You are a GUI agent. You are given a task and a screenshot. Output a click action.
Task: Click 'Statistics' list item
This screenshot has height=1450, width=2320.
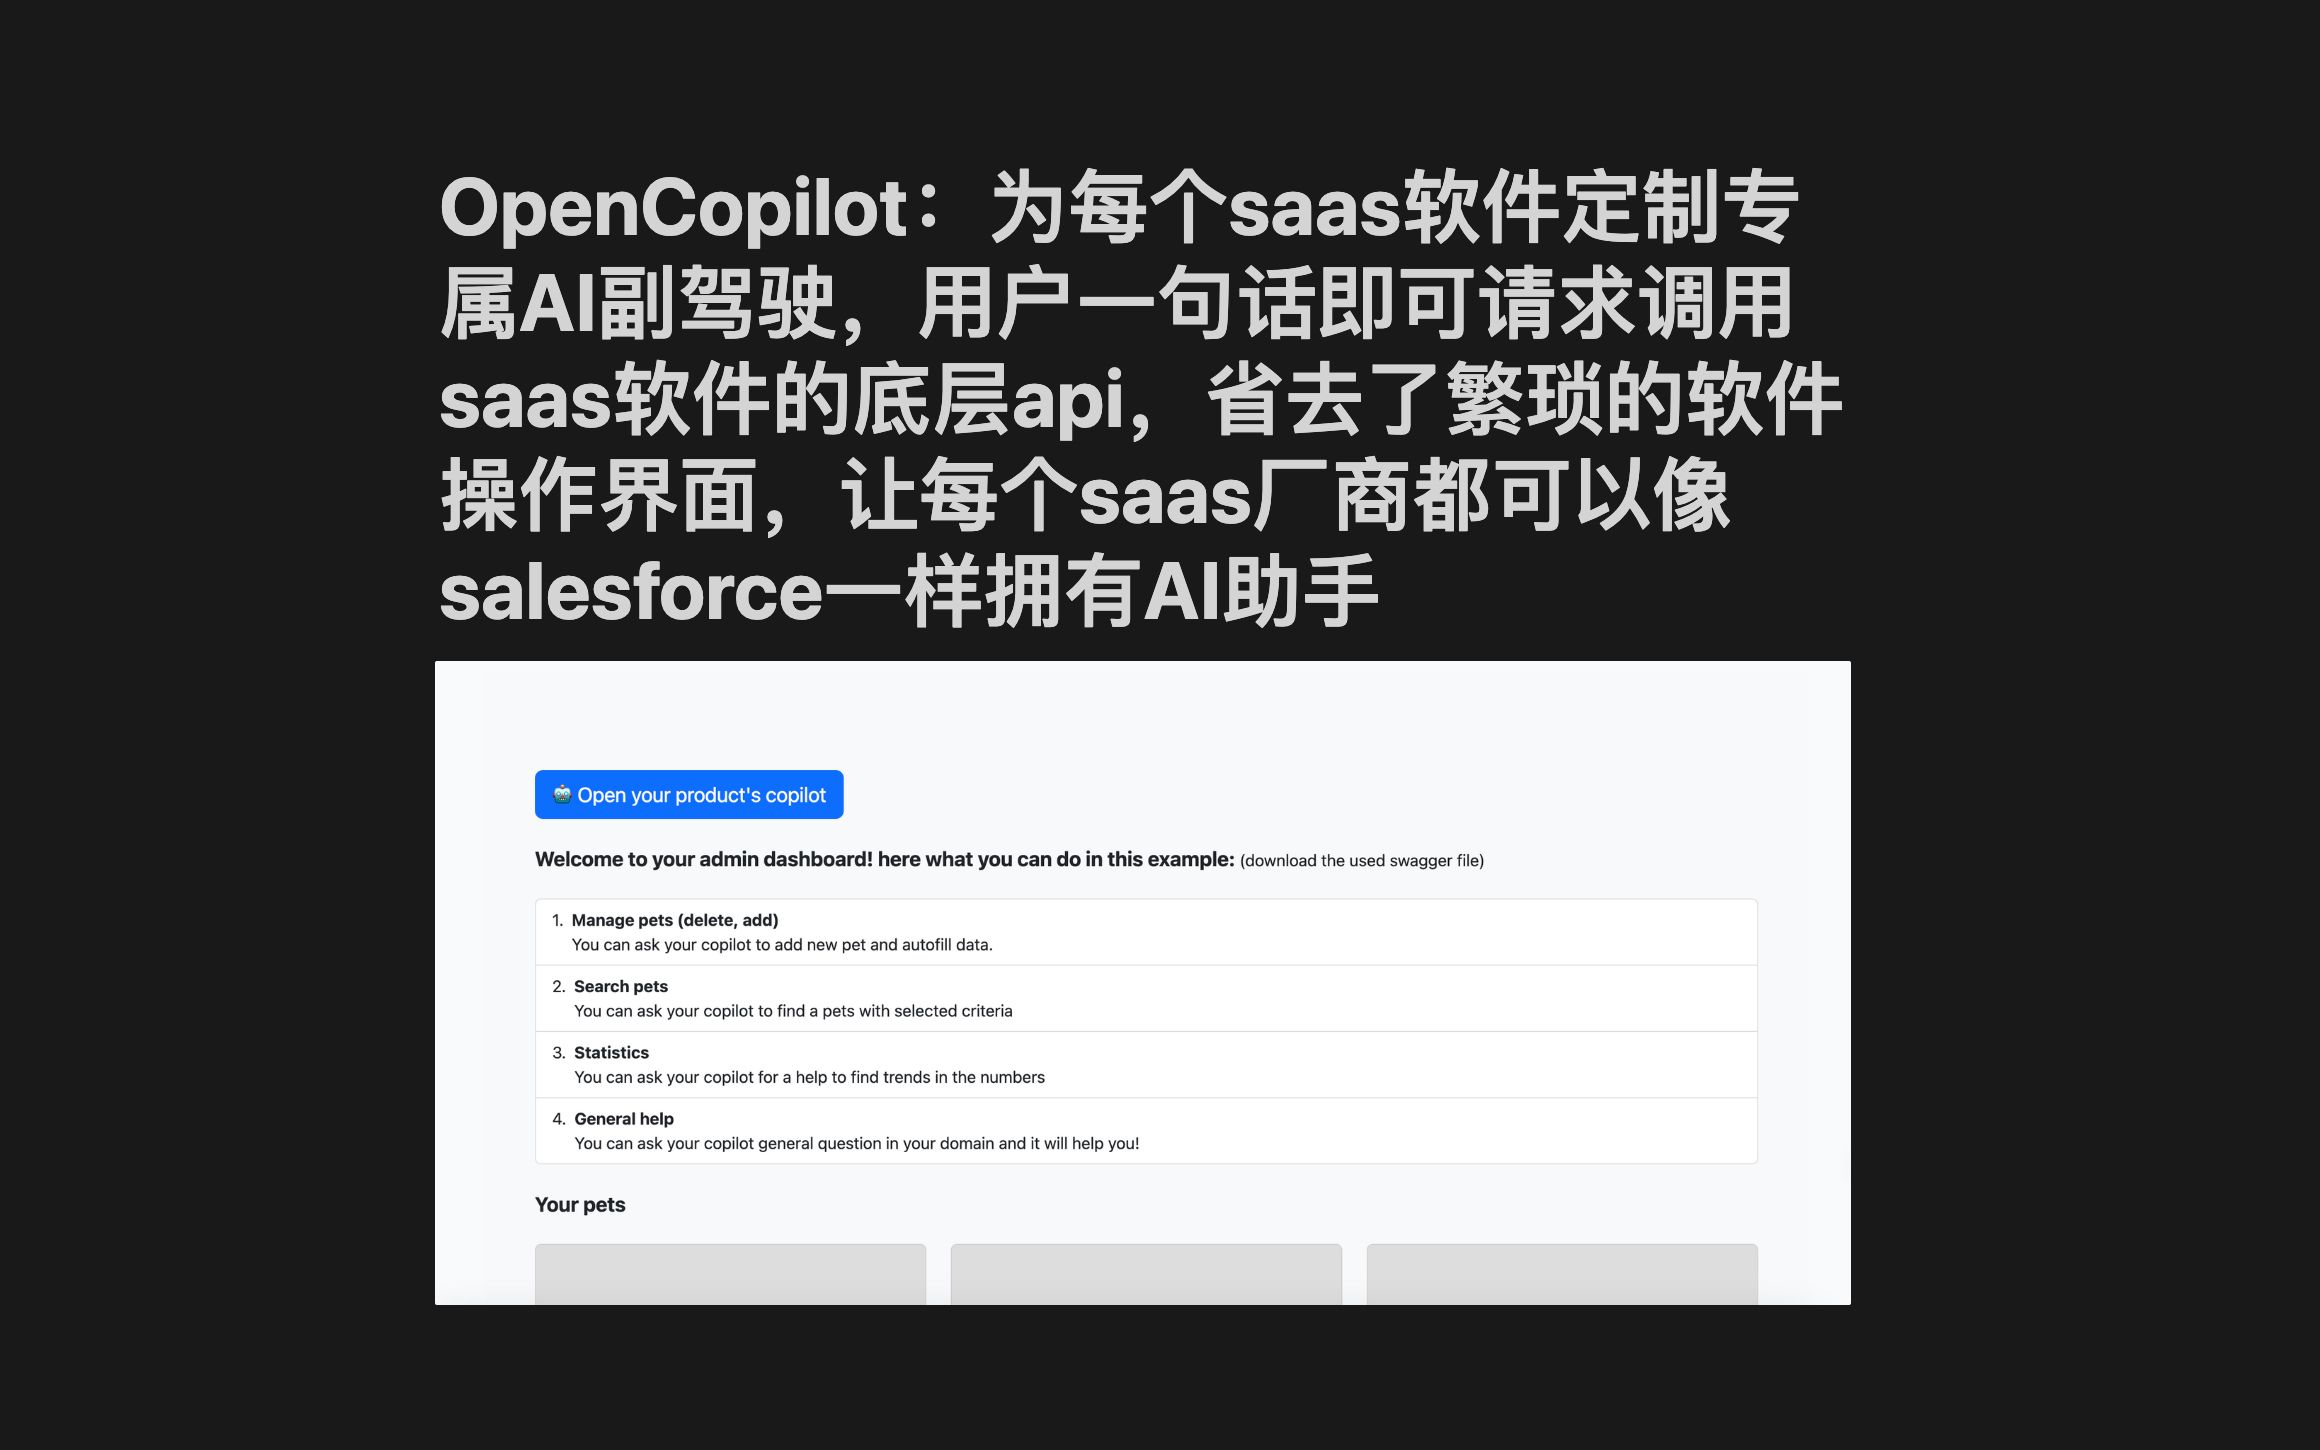pos(610,1051)
